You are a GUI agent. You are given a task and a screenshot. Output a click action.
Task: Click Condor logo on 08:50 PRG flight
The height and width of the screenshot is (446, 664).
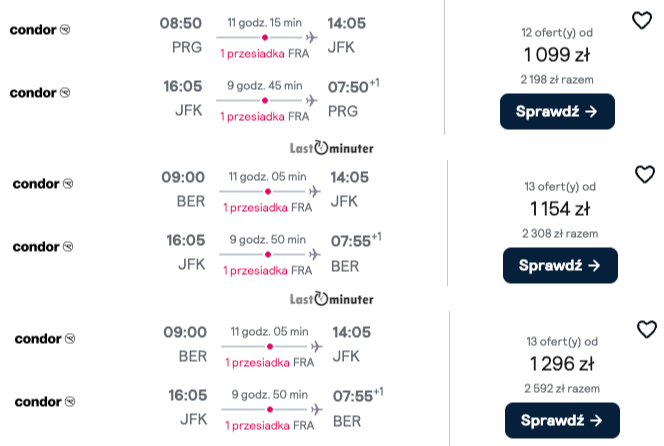(40, 30)
